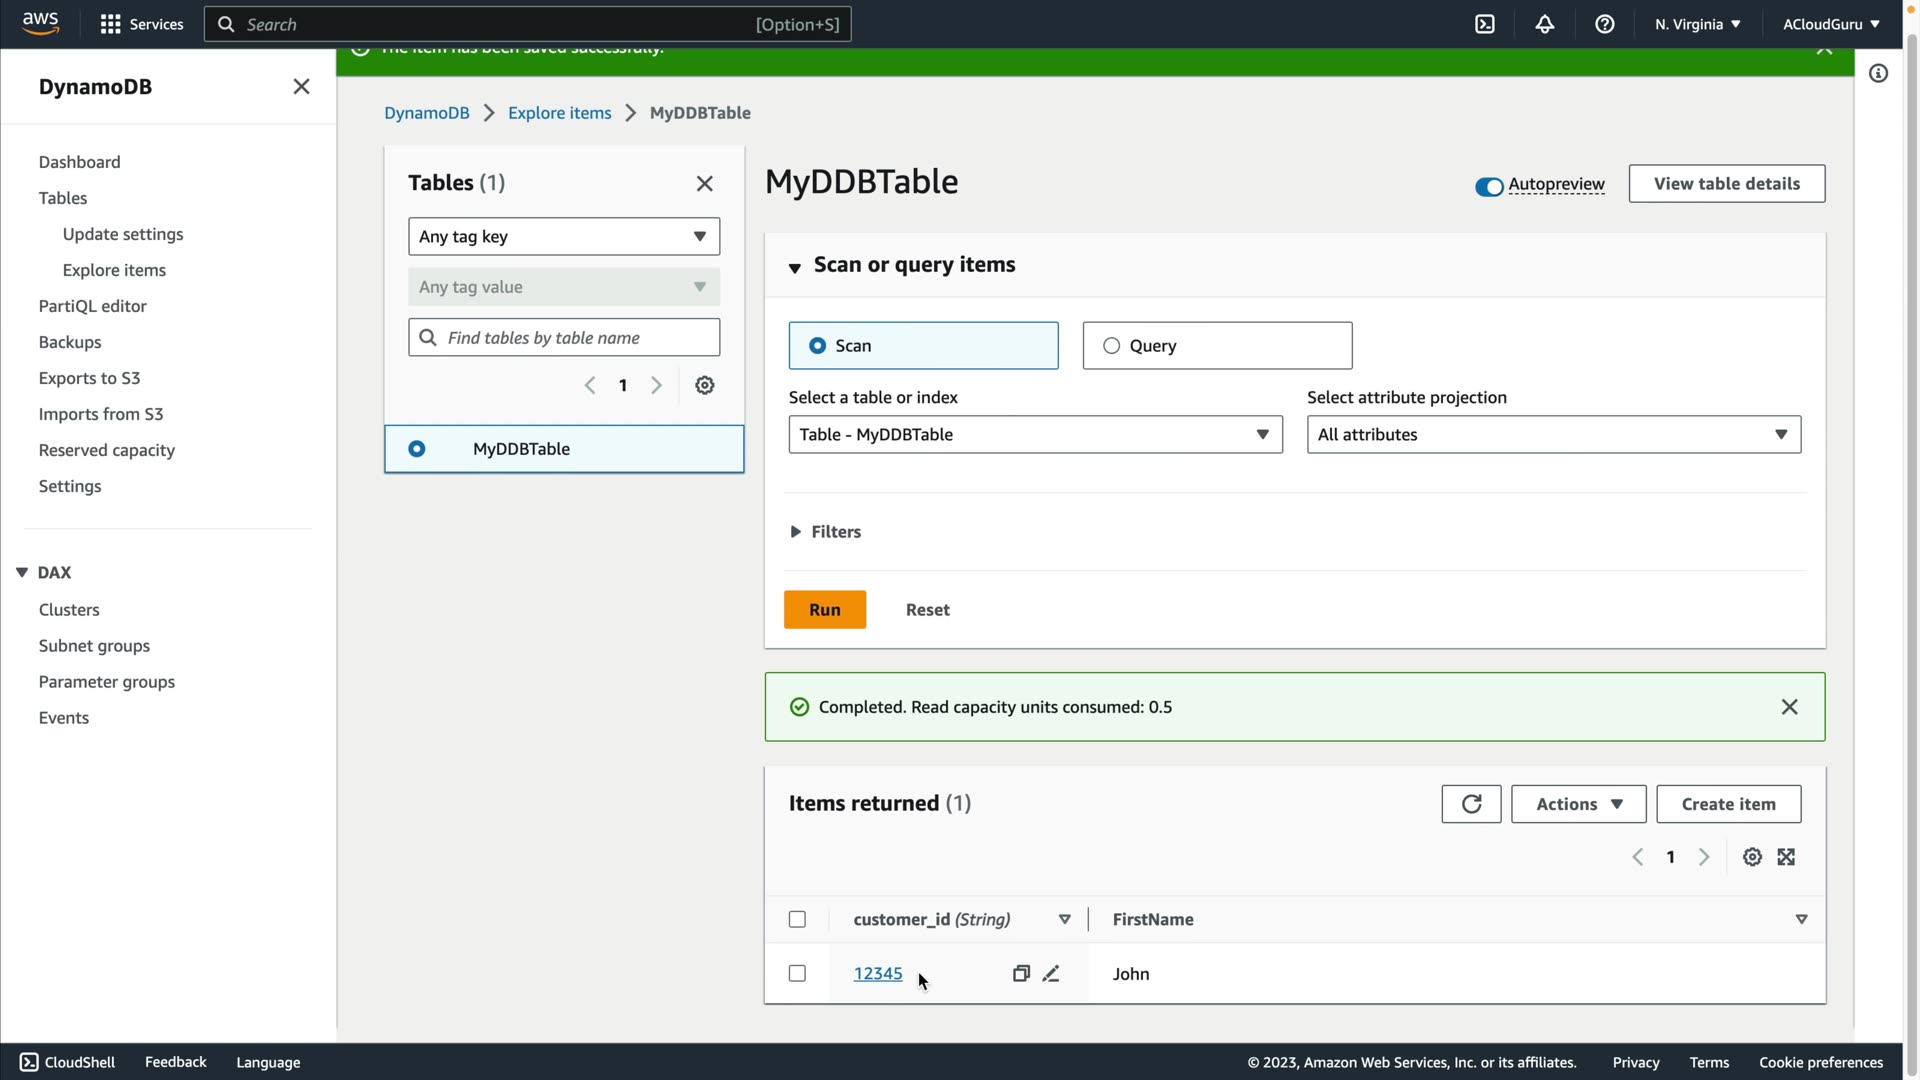
Task: Click the Find tables by name field
Action: [578, 338]
